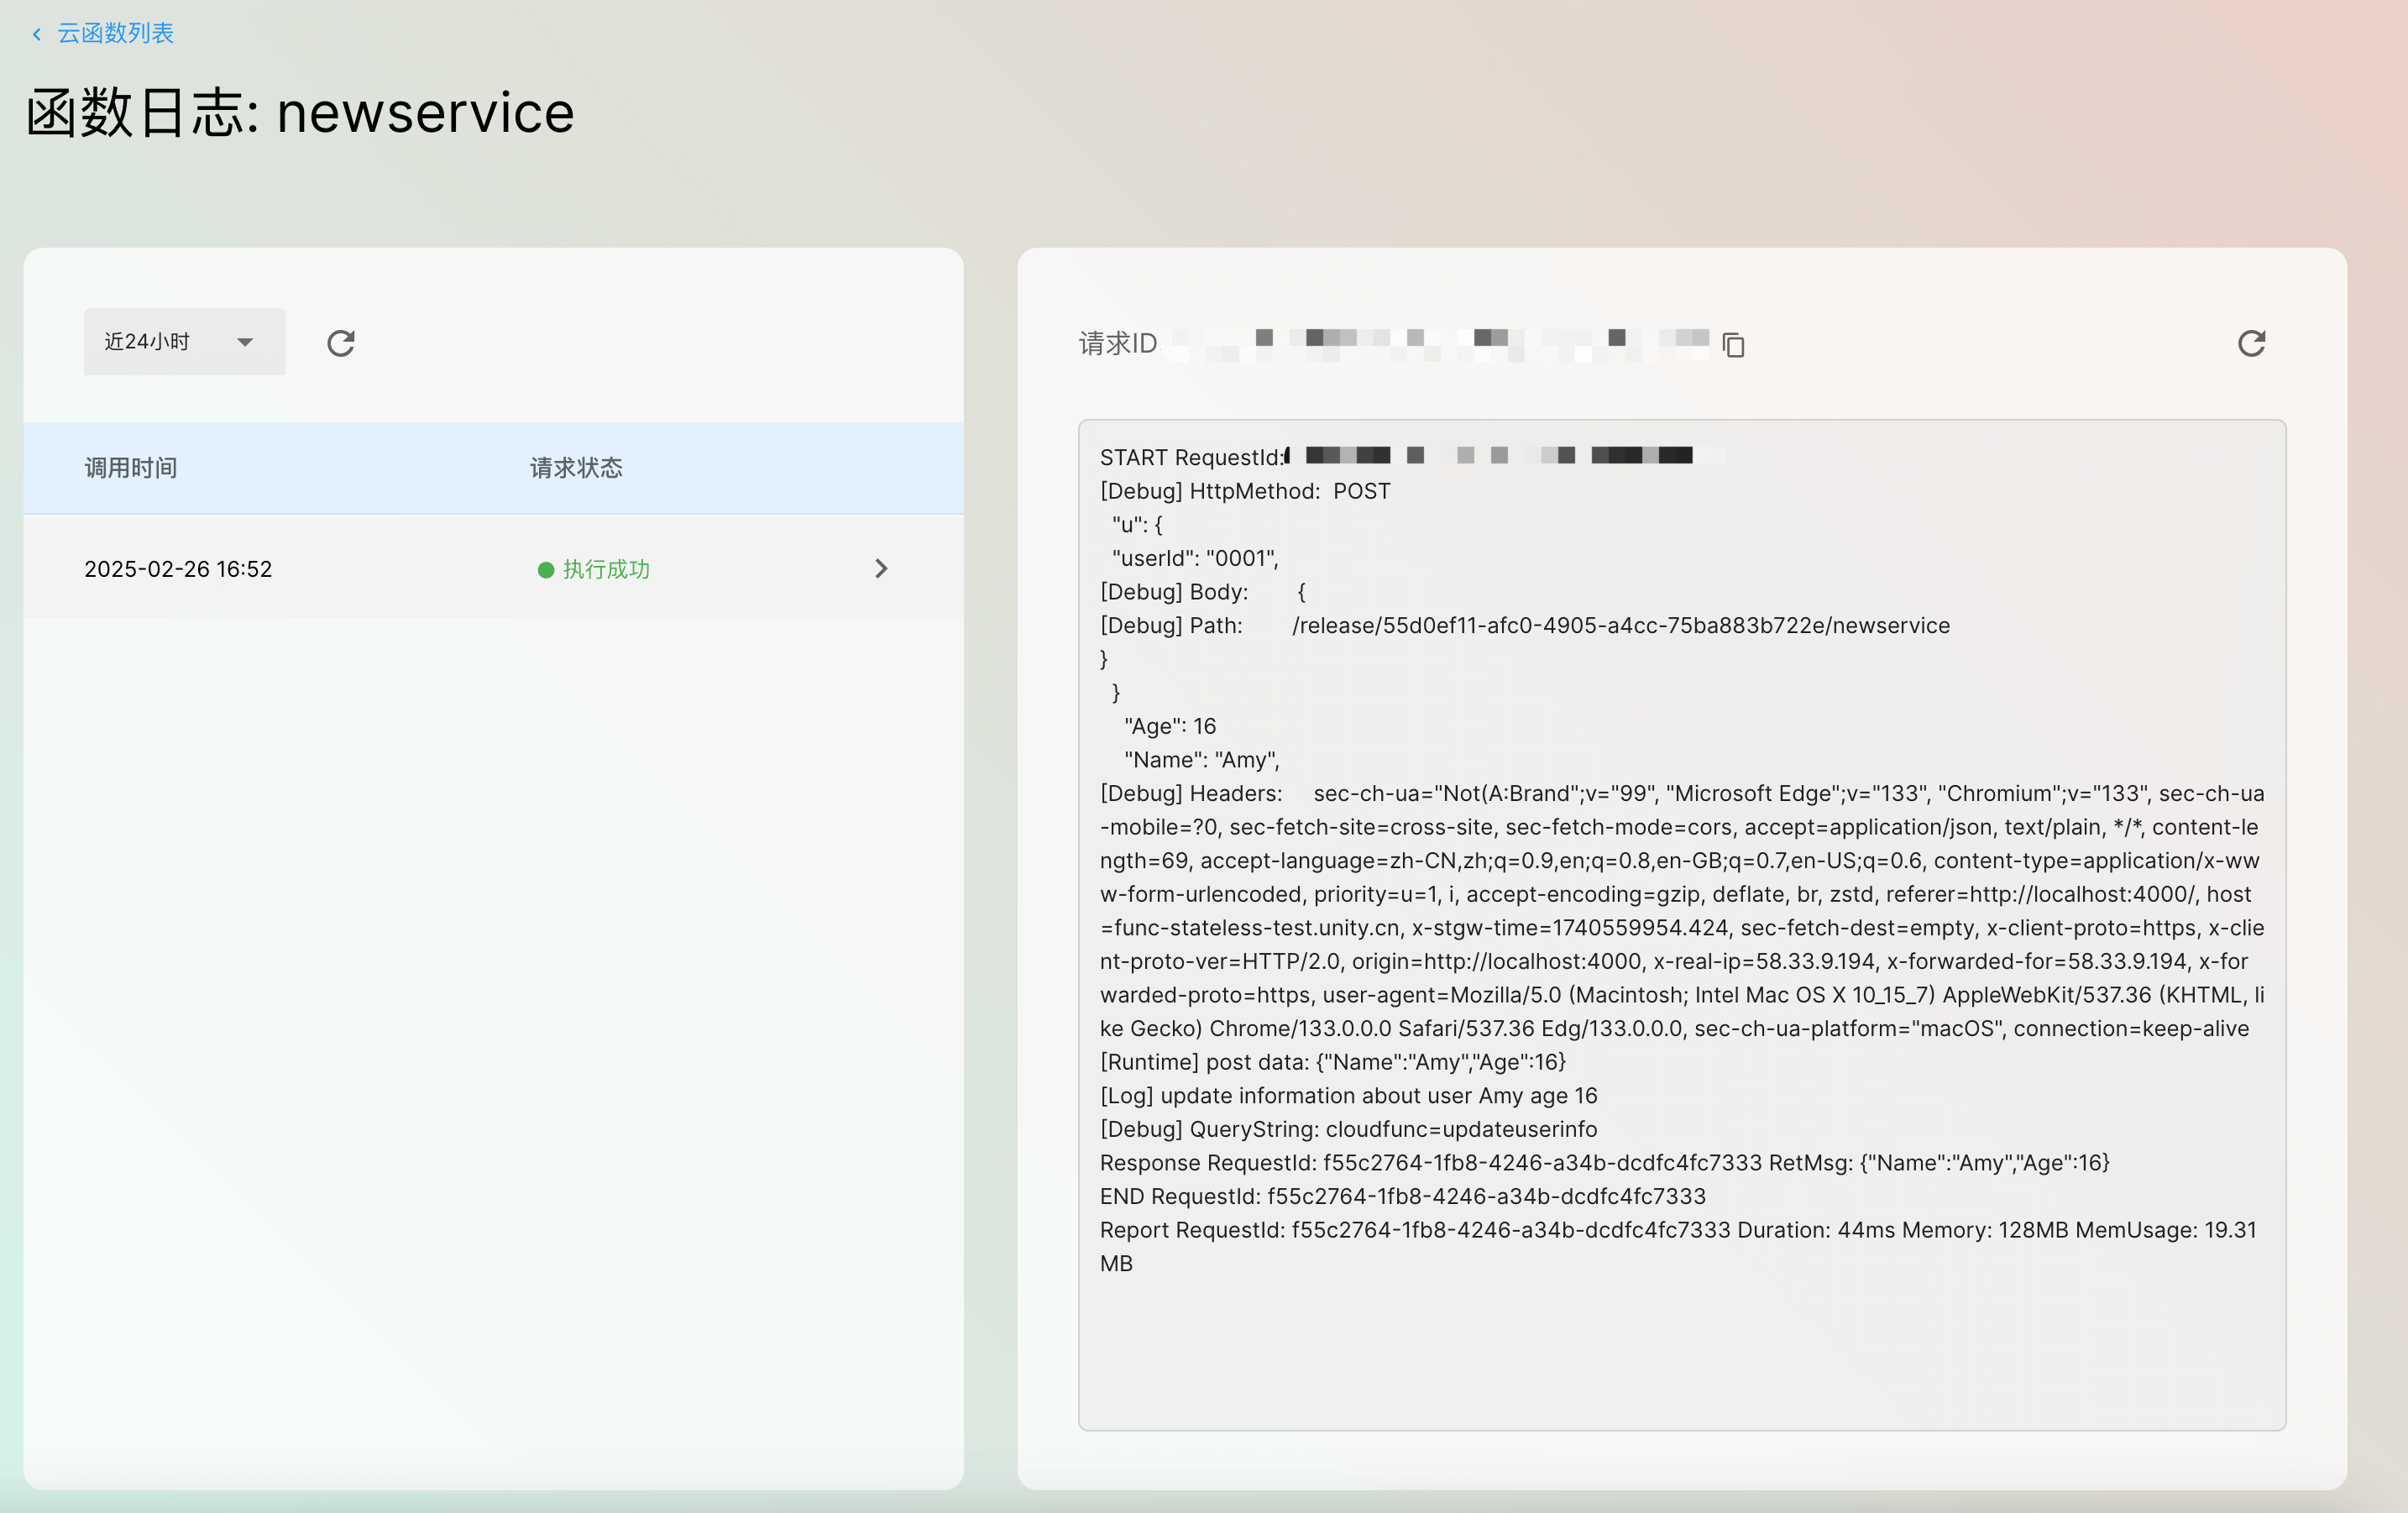The image size is (2408, 1513).
Task: Select the 2025-02-26 16:52 invocation entry
Action: point(178,569)
